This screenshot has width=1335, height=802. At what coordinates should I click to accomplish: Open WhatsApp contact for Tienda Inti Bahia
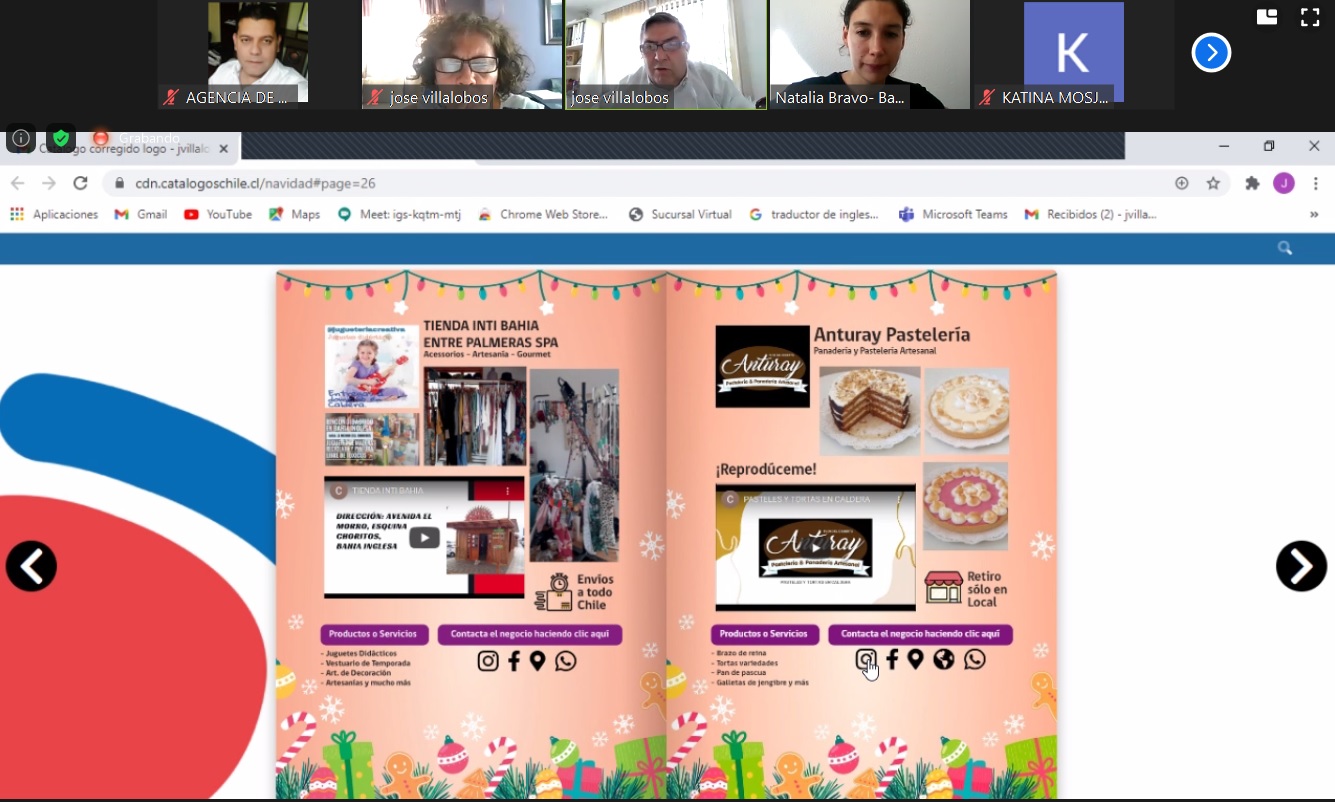pyautogui.click(x=566, y=661)
